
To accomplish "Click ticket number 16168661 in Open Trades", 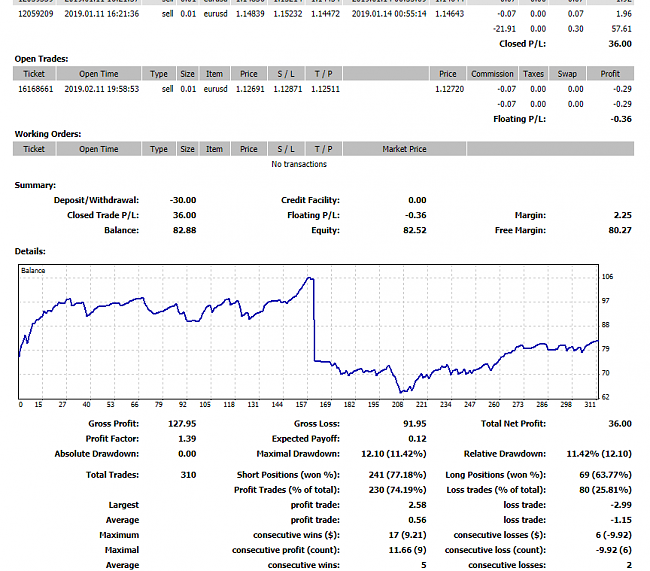I will (x=36, y=89).
